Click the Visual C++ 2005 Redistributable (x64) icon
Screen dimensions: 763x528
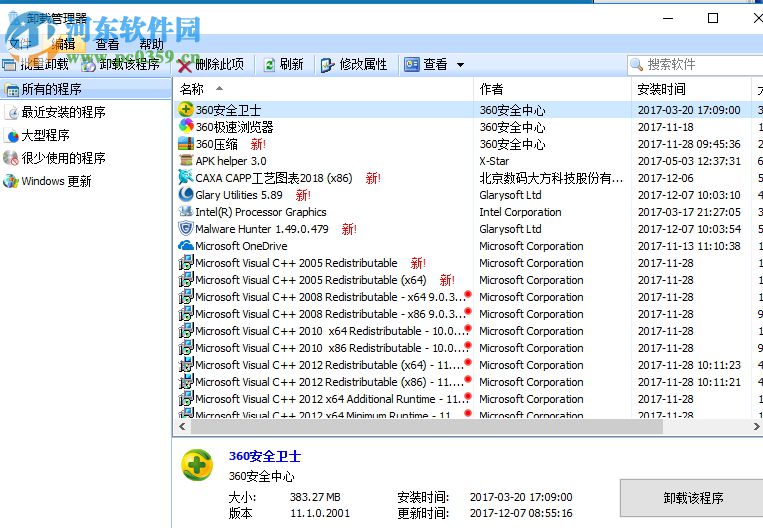point(186,279)
